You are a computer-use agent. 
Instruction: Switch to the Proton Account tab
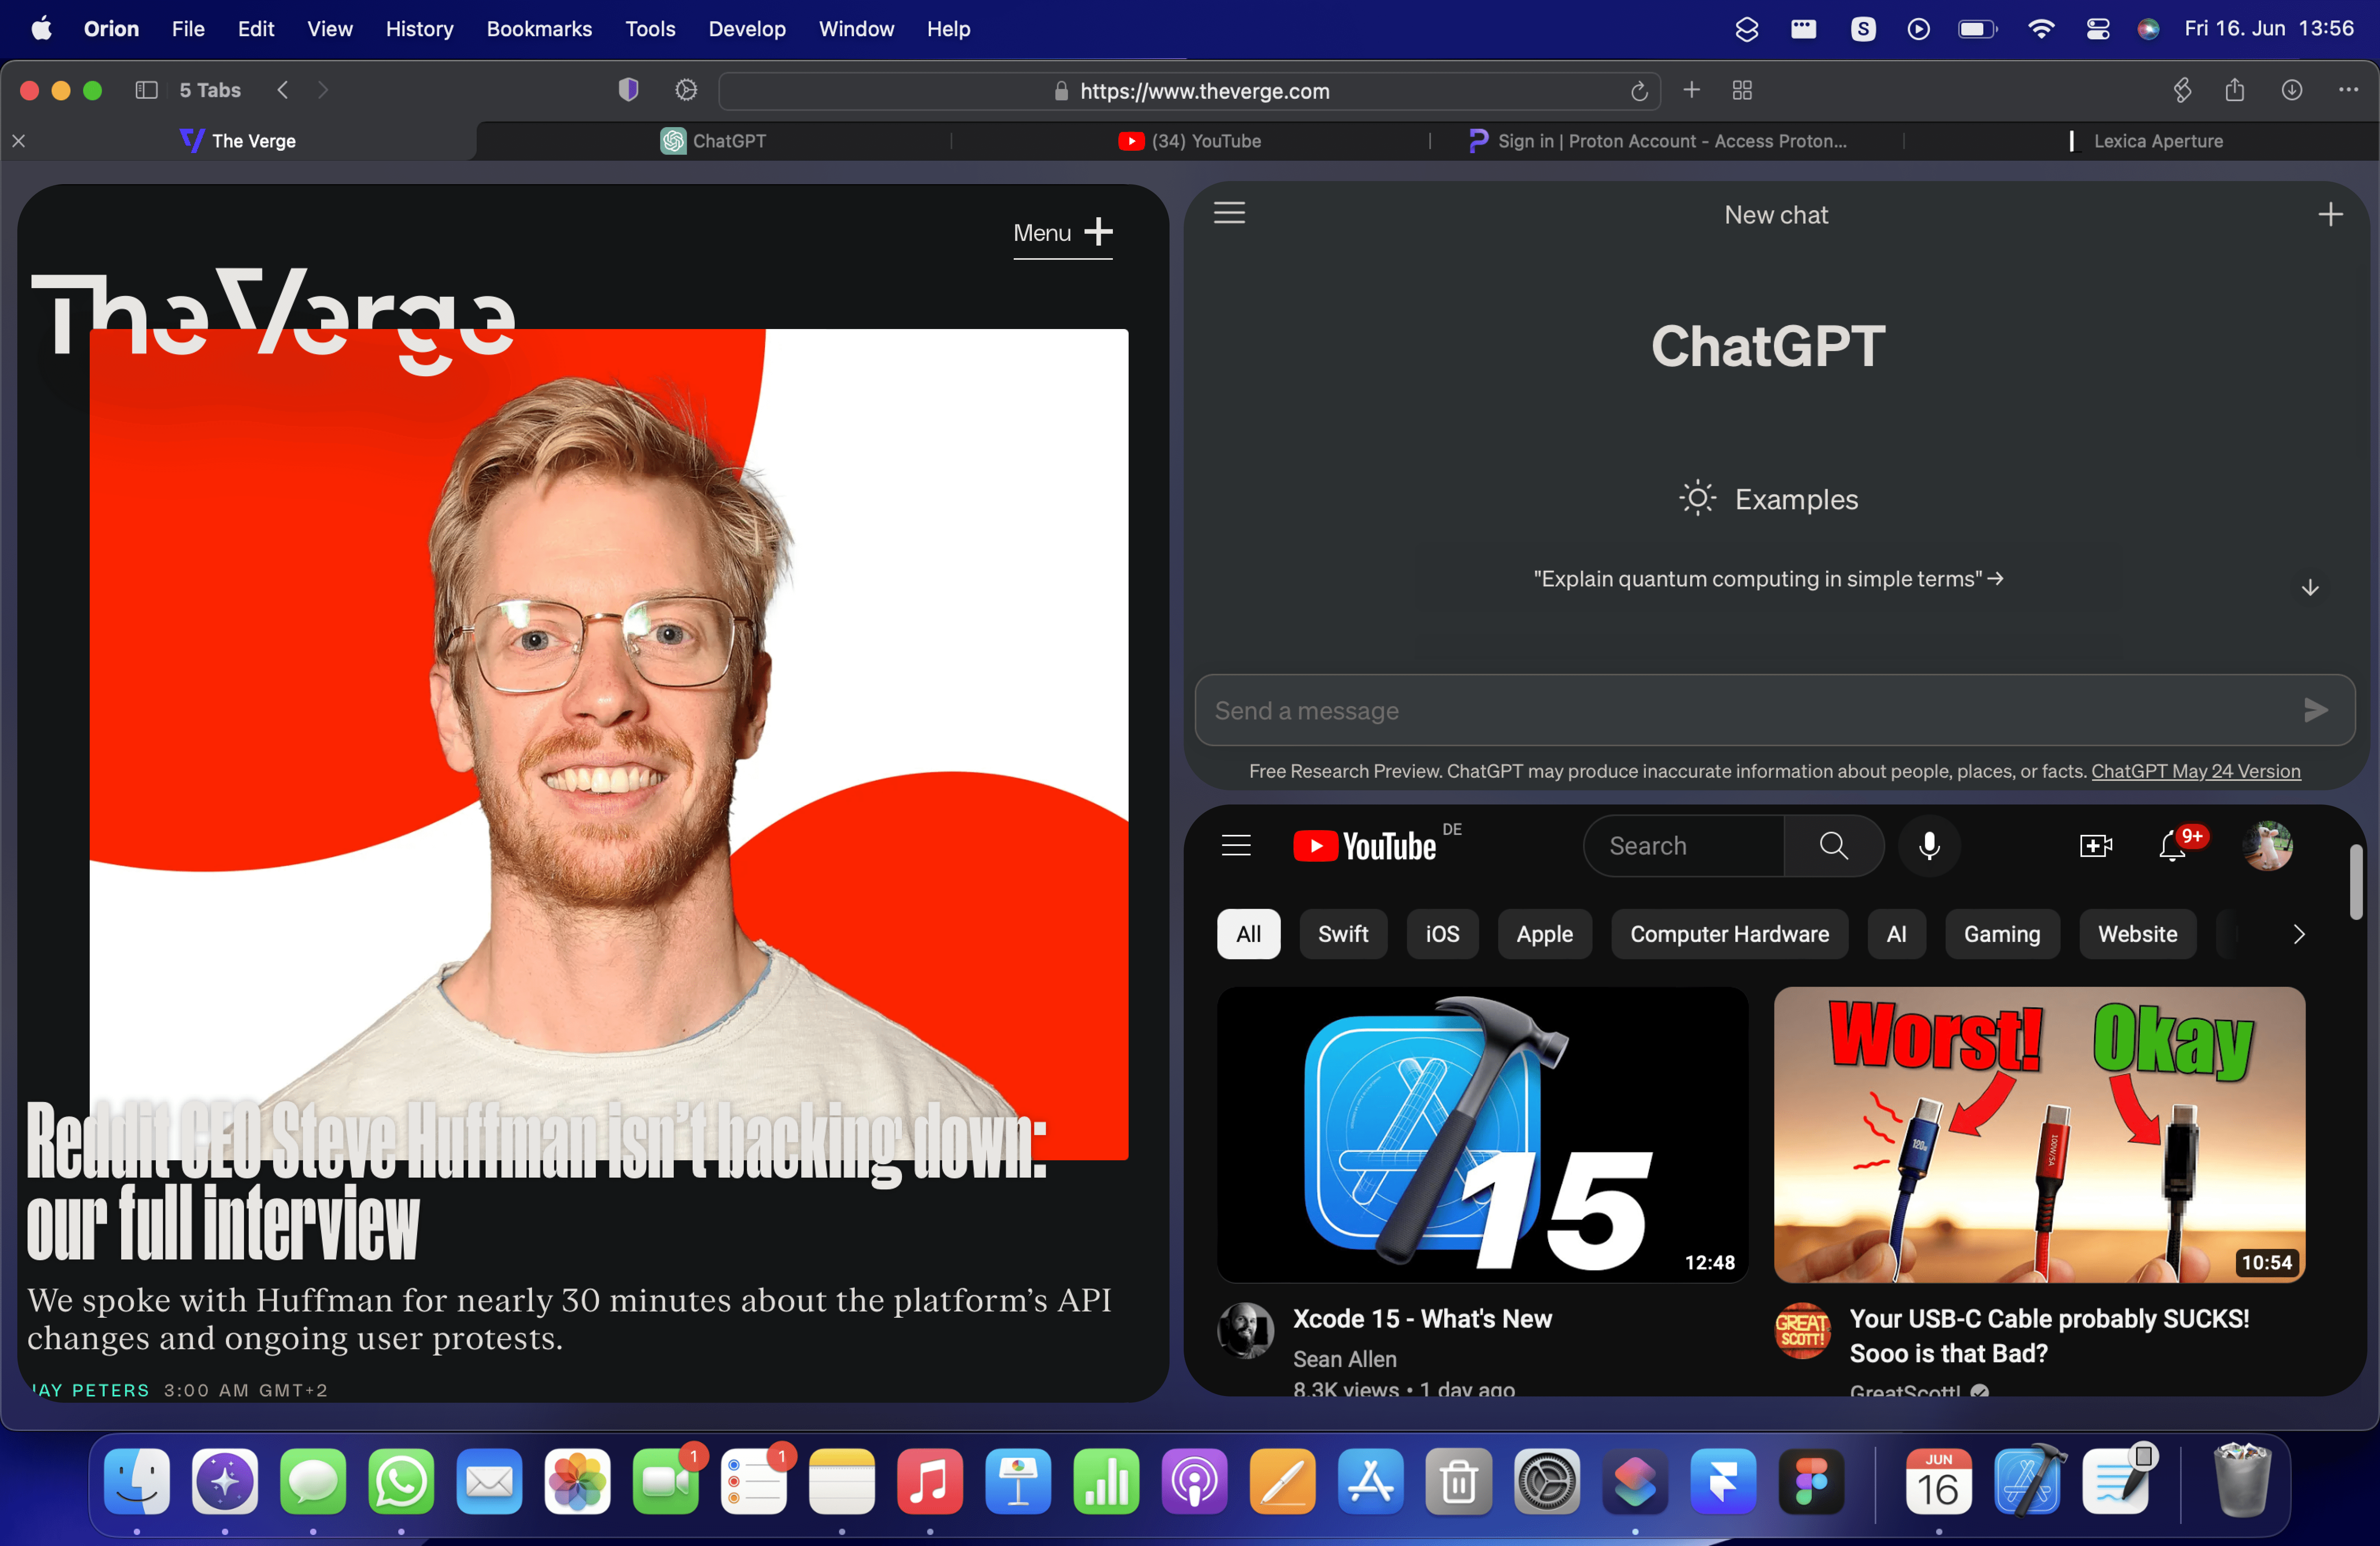click(x=1666, y=141)
